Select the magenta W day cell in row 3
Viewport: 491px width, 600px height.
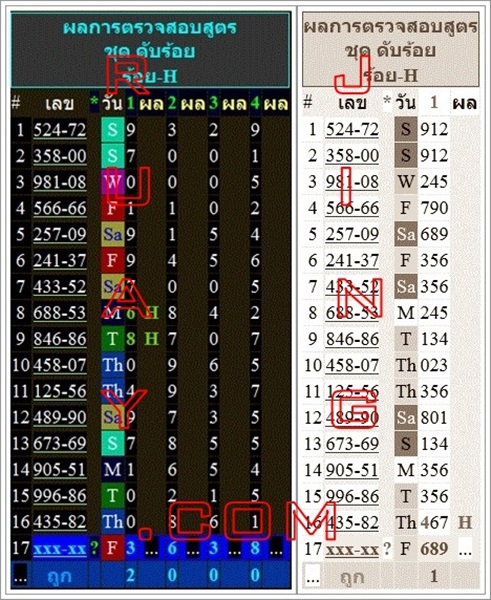point(113,183)
